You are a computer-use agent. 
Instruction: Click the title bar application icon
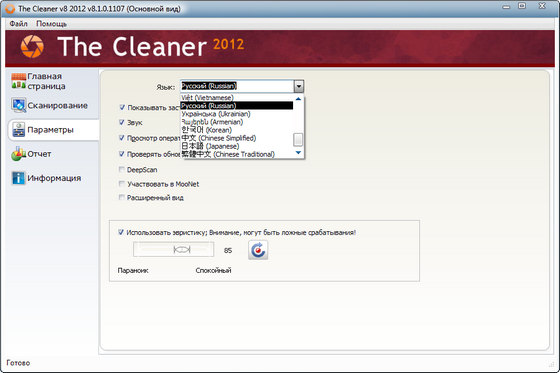tap(10, 8)
